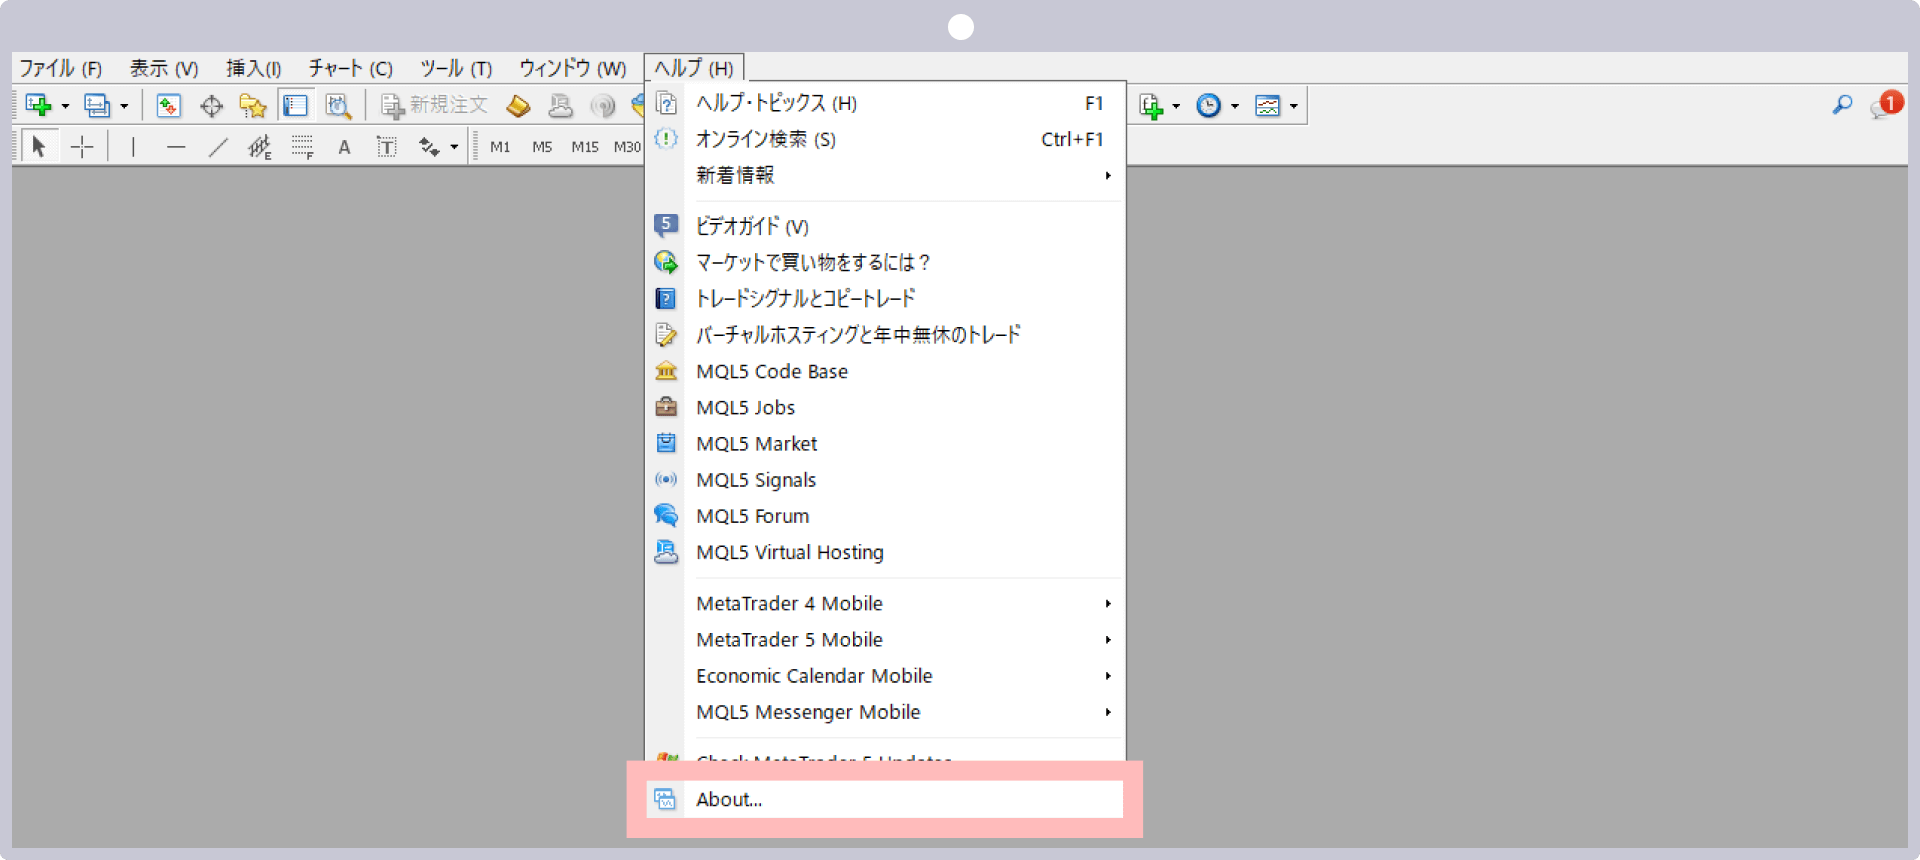Toggle the Strategy Tester magnifier icon

pos(338,105)
